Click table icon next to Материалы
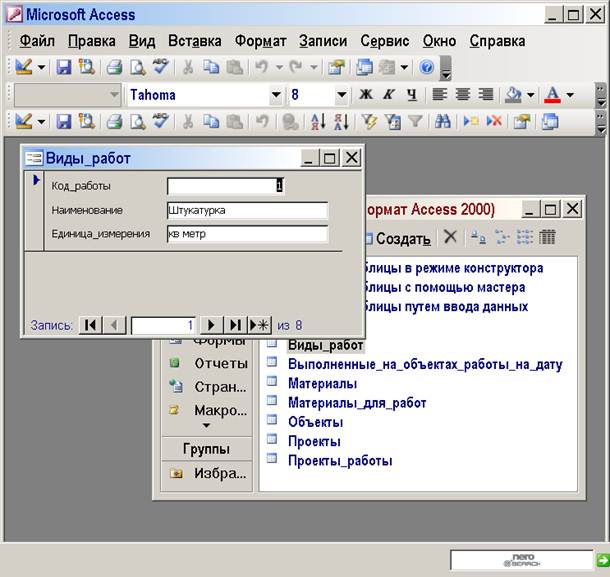Image resolution: width=610 pixels, height=577 pixels. (272, 381)
